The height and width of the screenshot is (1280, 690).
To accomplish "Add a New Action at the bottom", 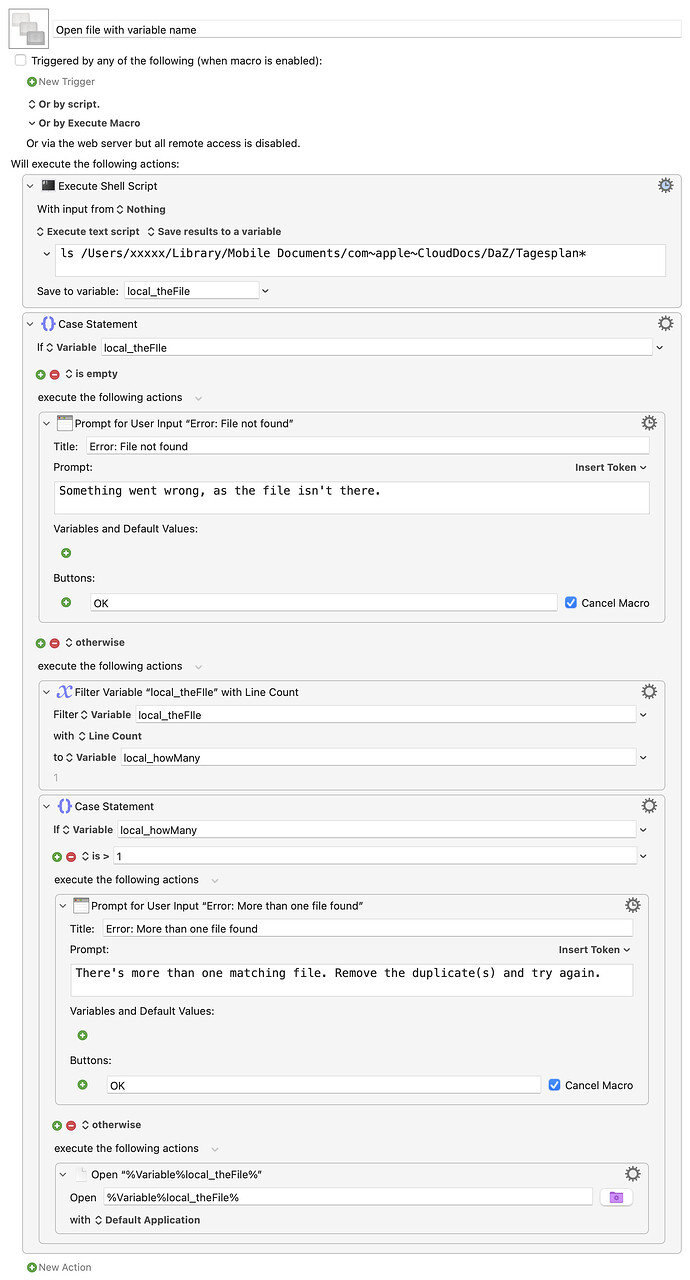I will 59,1267.
